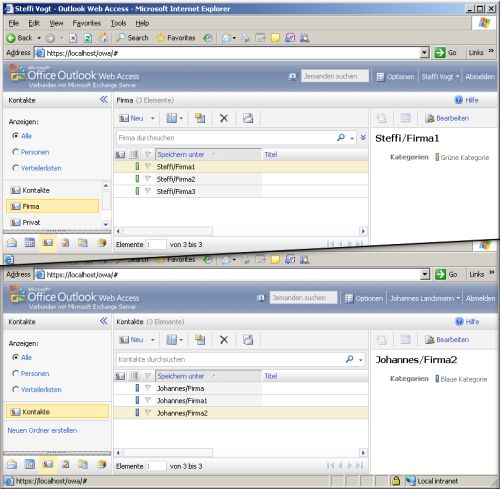Open Mail icon in Steffi Vogt navigation bar

[x=12, y=243]
